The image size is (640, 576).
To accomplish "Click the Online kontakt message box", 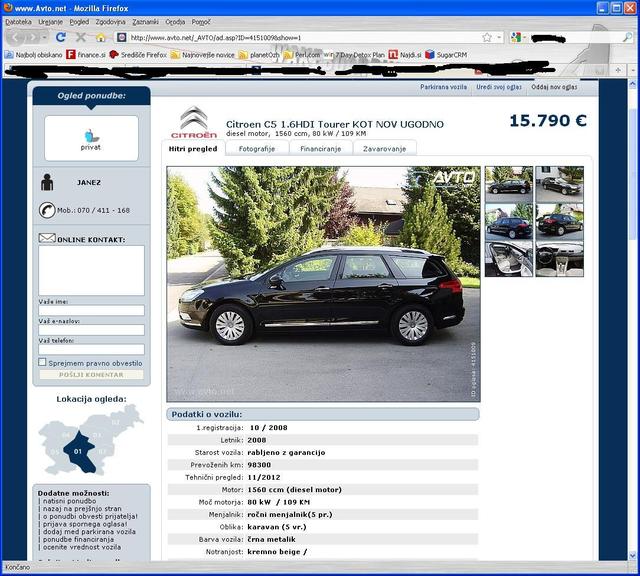I will pos(91,270).
